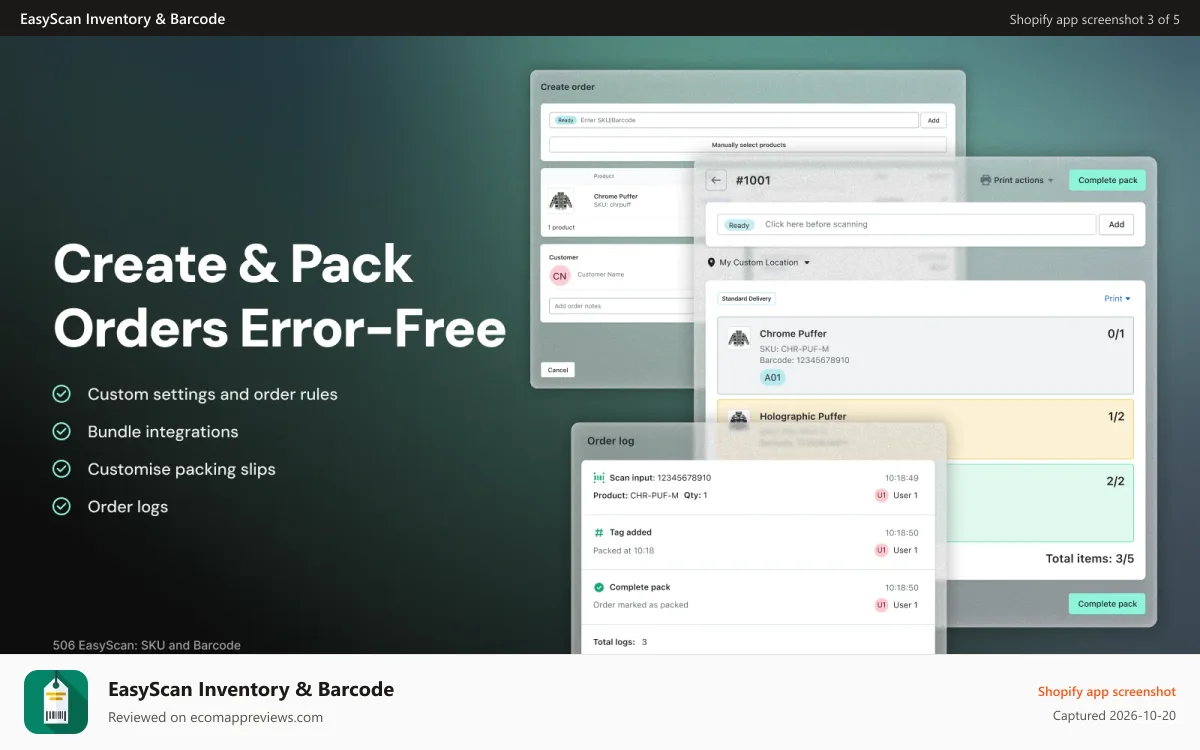1200x750 pixels.
Task: Click Add next to the scanning field
Action: [x=1116, y=225]
